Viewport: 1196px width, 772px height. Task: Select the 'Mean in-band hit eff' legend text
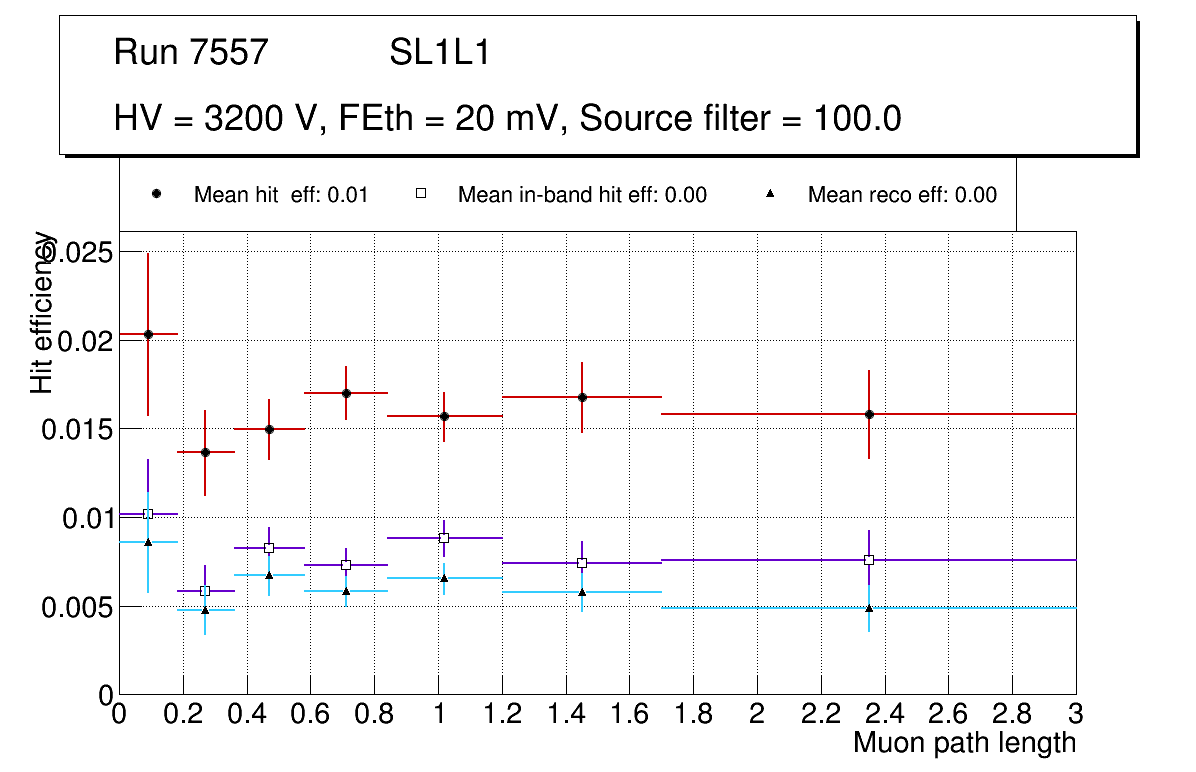click(582, 195)
